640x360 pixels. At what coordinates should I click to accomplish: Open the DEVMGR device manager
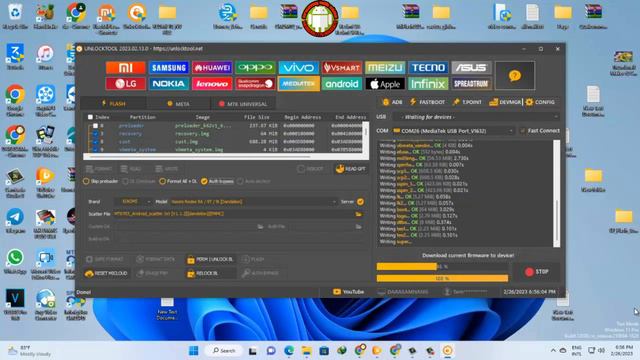click(505, 102)
